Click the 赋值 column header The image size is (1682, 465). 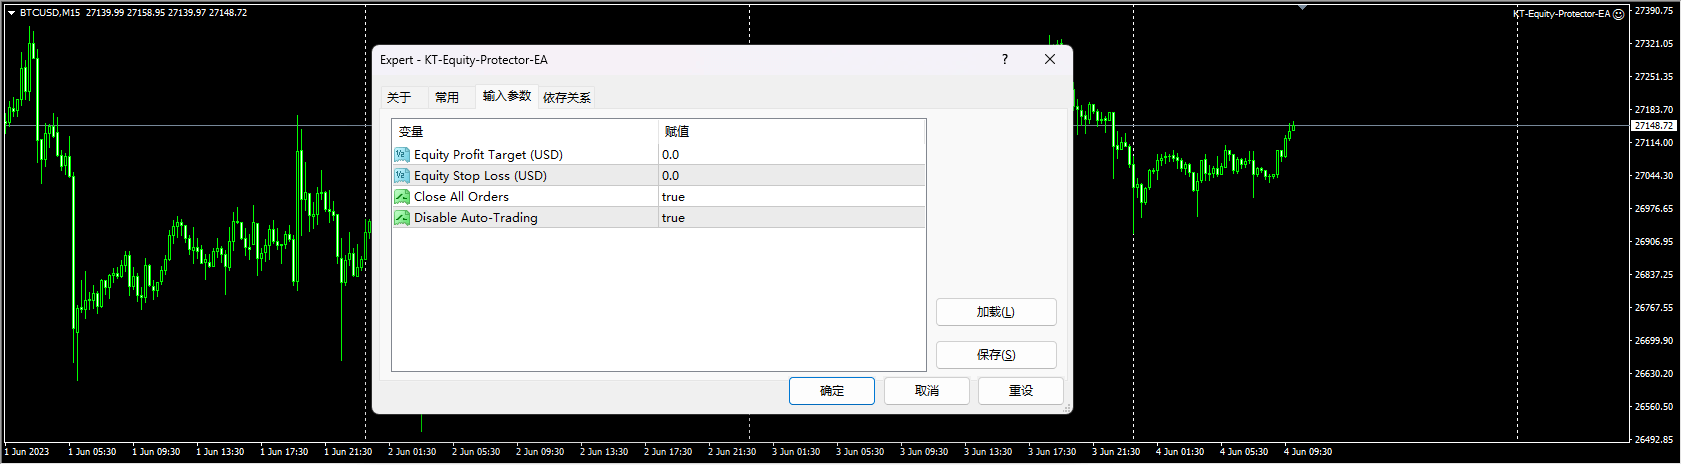pyautogui.click(x=792, y=132)
